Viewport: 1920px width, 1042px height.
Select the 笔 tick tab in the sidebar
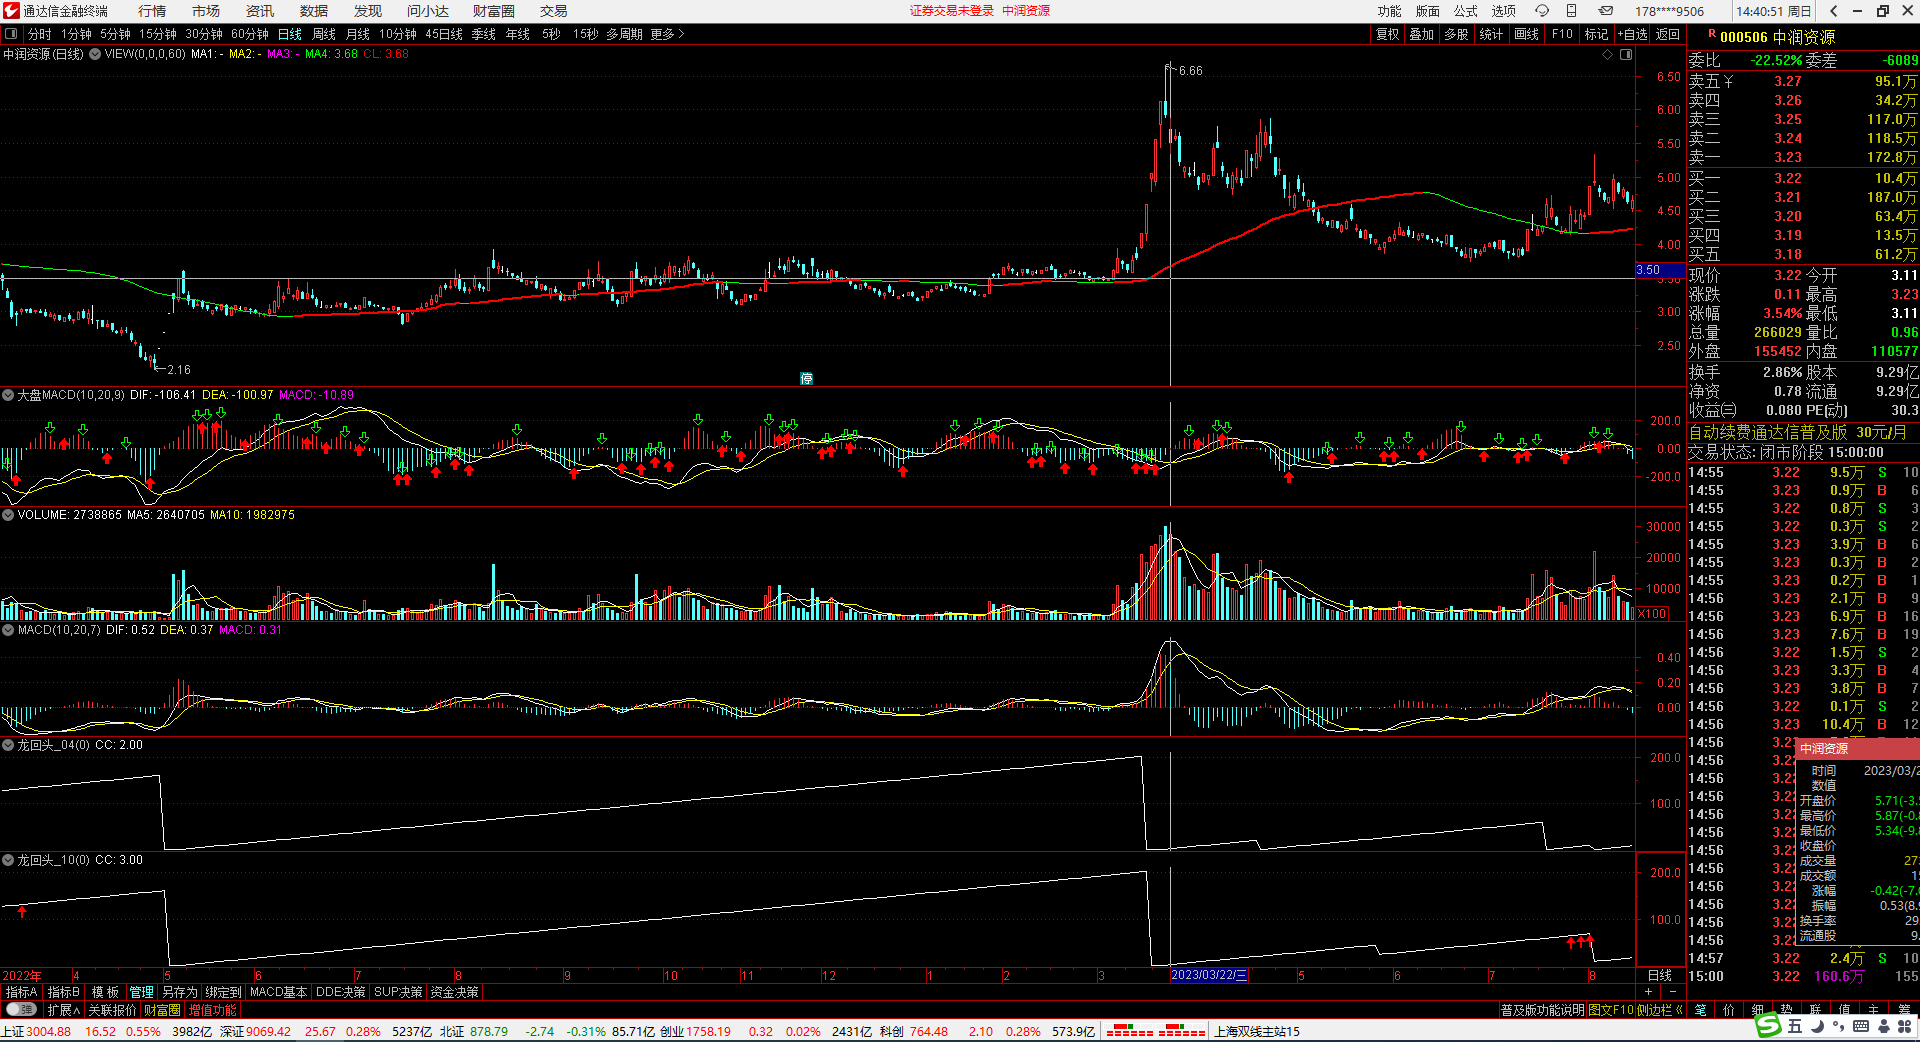[x=1700, y=1010]
